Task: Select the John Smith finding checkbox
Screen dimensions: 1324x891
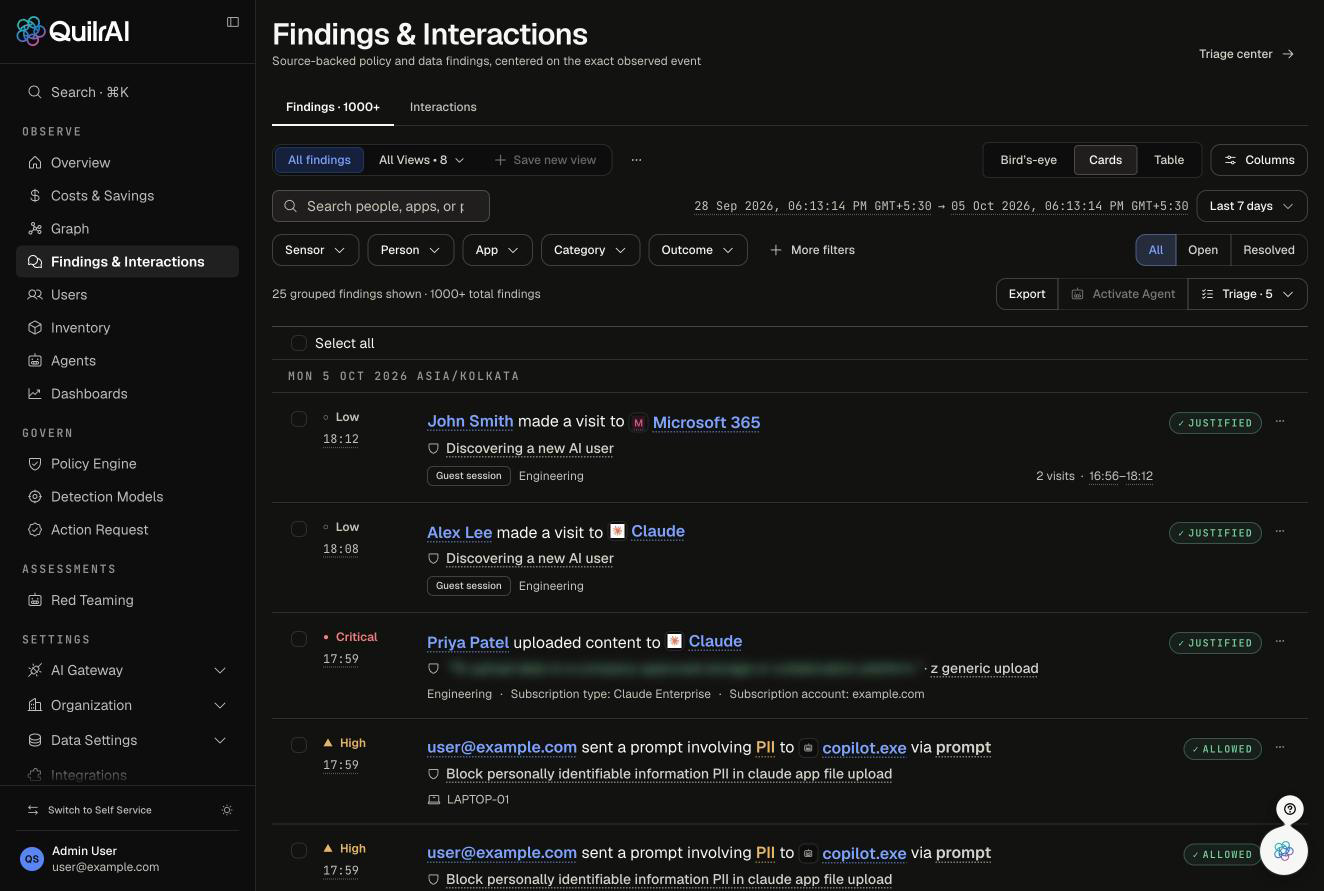Action: 298,419
